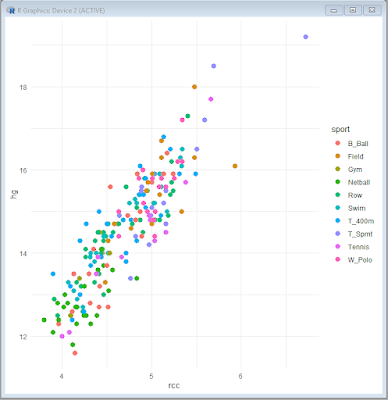This screenshot has height=400, width=388.
Task: Click the 'Row' legend label
Action: point(355,195)
